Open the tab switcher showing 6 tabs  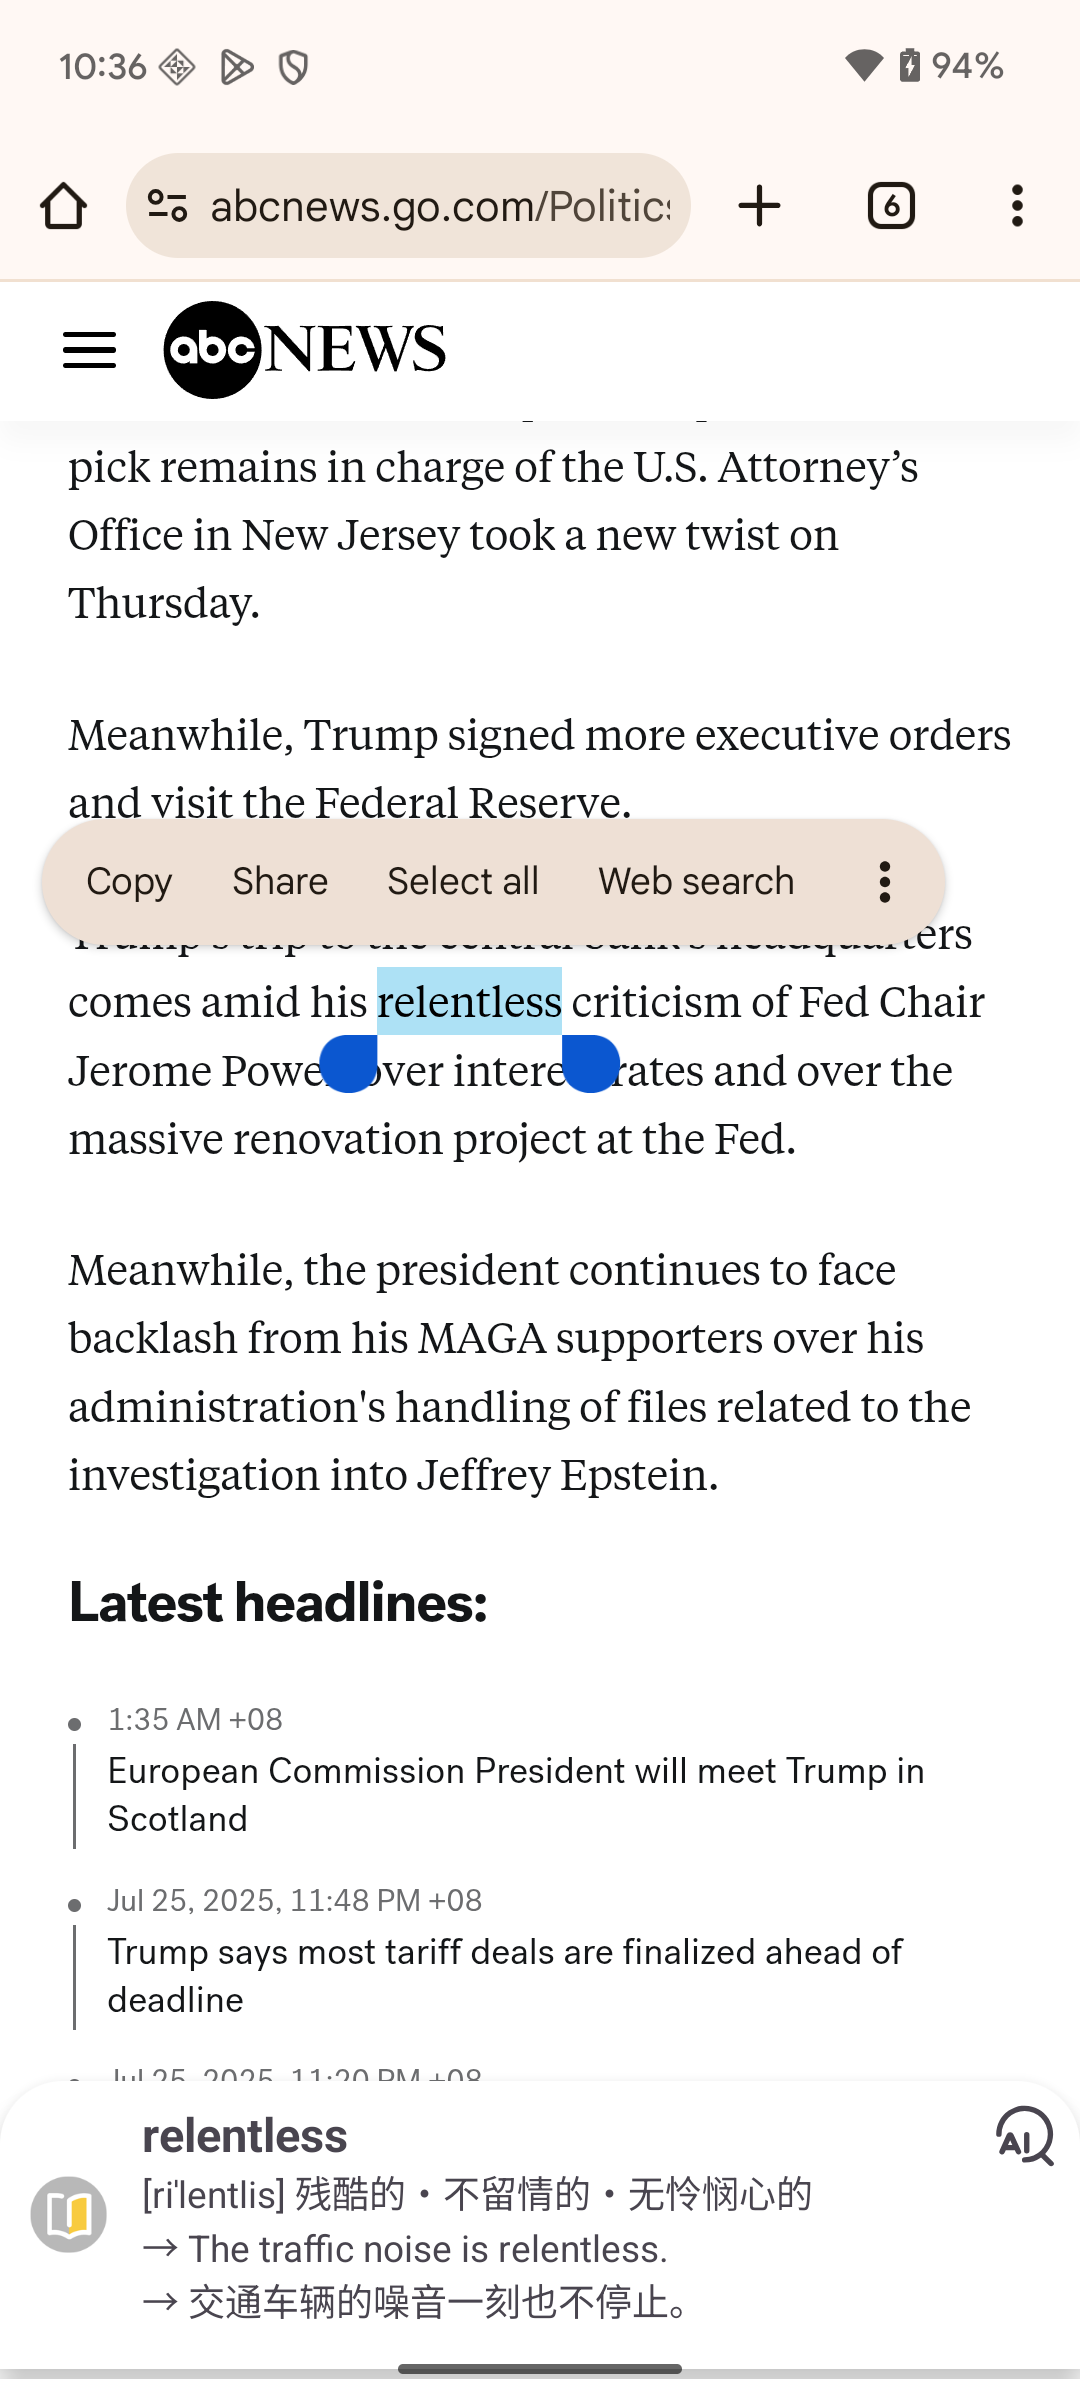[x=891, y=206]
